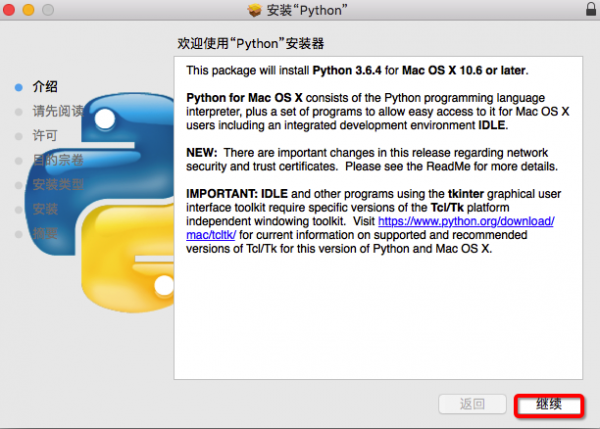Click the bold "IMPORTANT: IDLE" text
The width and height of the screenshot is (600, 429).
coord(237,194)
